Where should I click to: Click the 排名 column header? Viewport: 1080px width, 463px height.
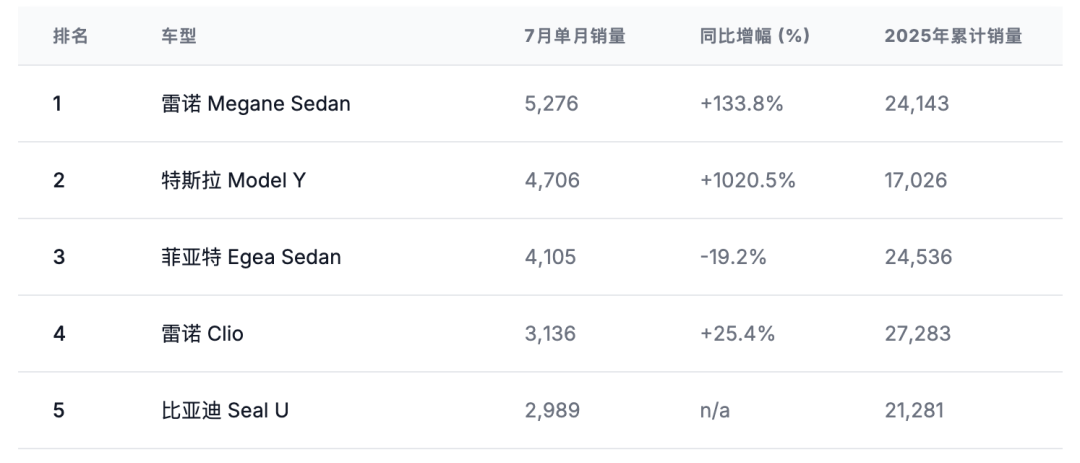tap(71, 36)
